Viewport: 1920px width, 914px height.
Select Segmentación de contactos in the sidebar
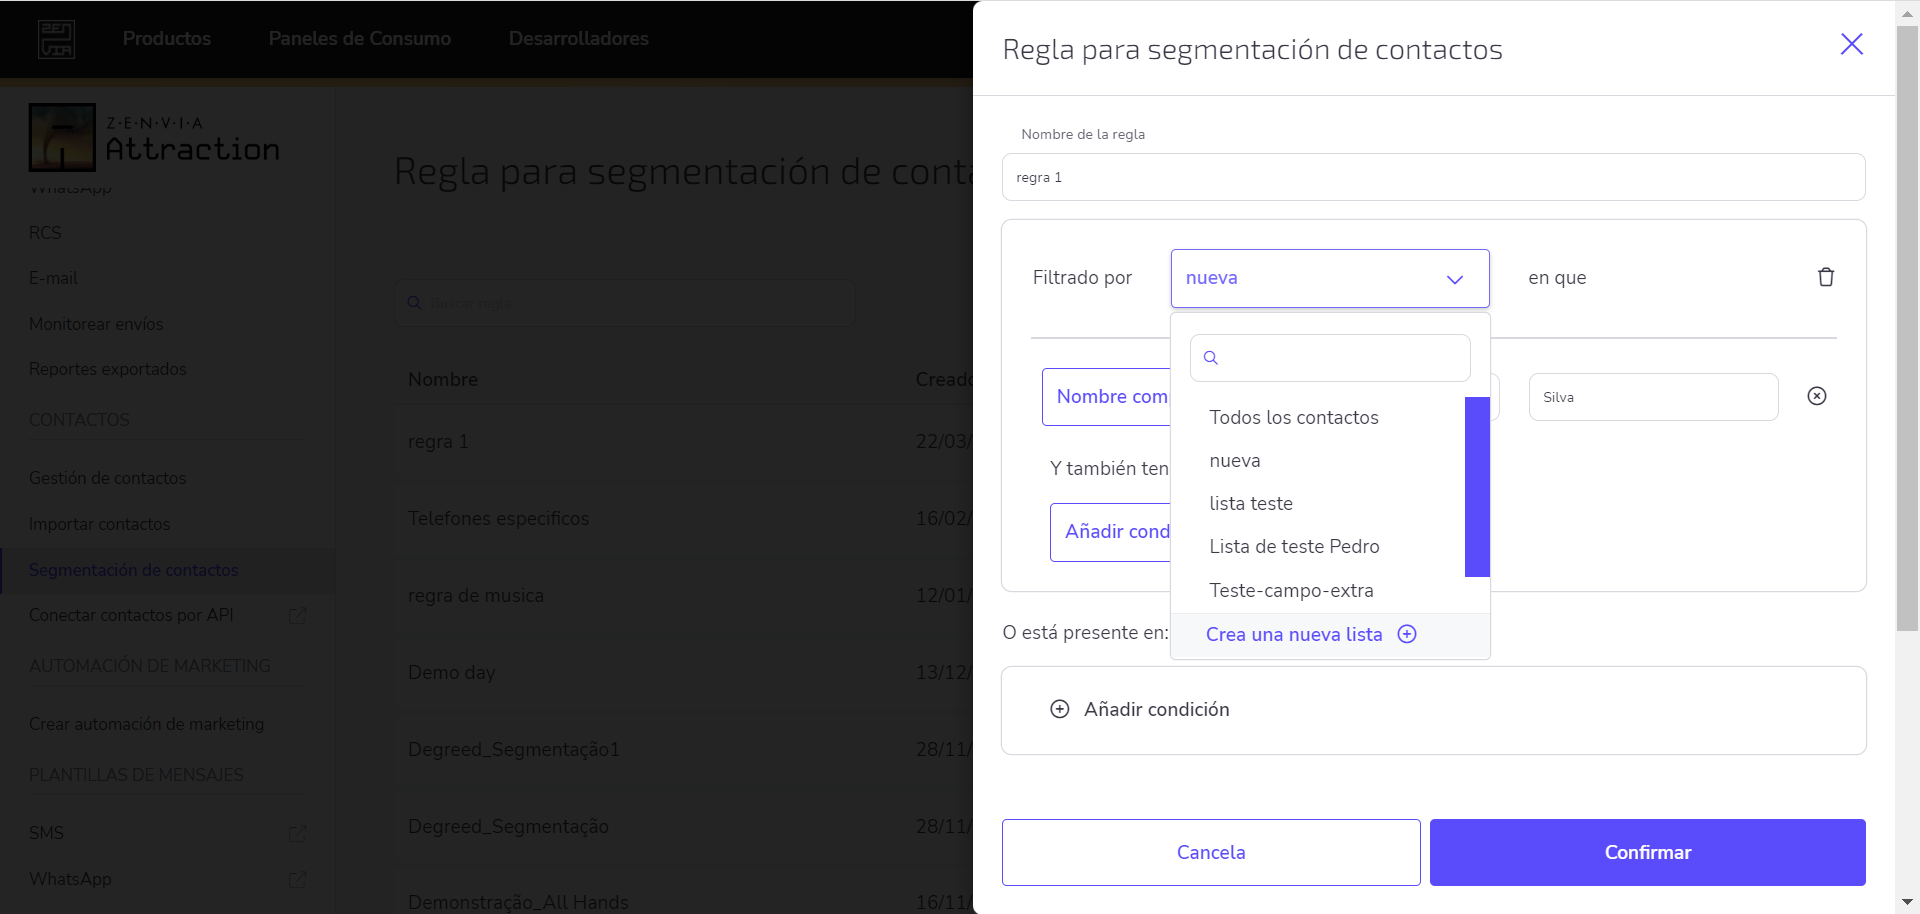(x=134, y=570)
